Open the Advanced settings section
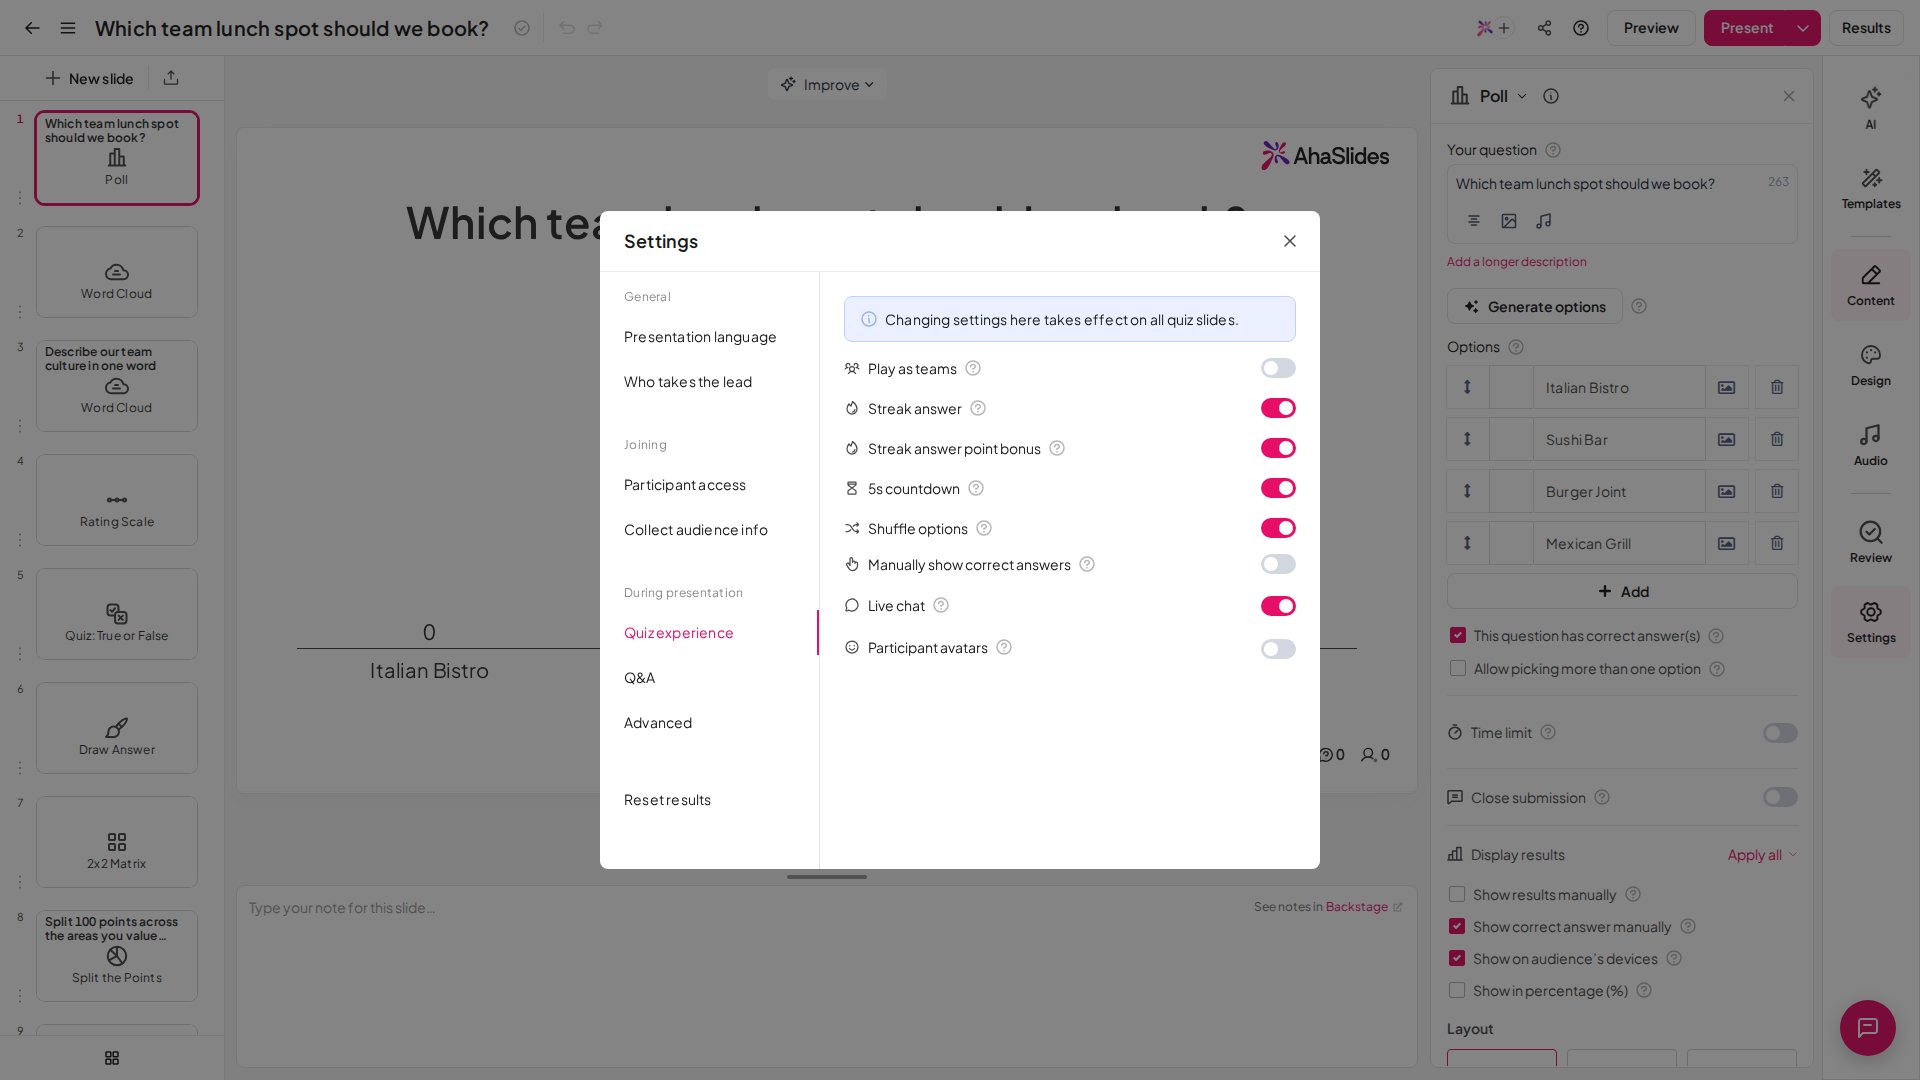Image resolution: width=1920 pixels, height=1080 pixels. tap(658, 723)
